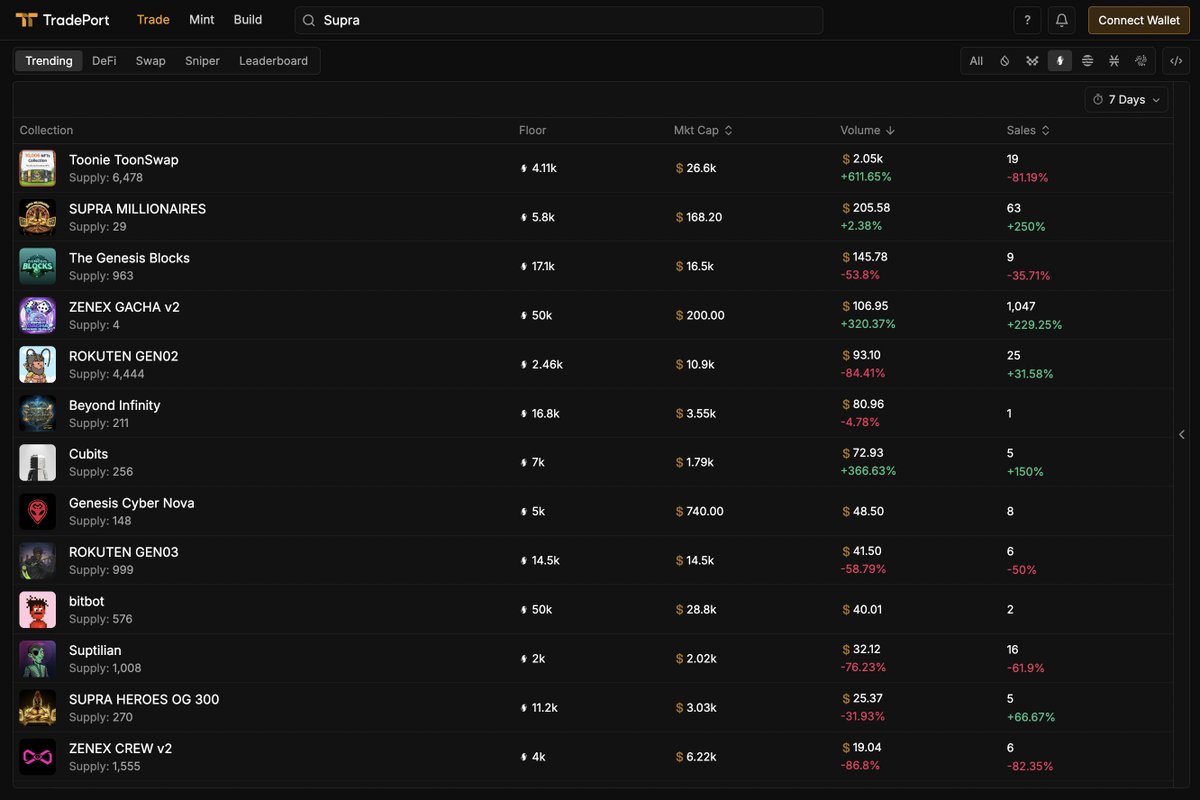This screenshot has height=800, width=1200.
Task: Switch to the Swap tab
Action: coord(151,61)
